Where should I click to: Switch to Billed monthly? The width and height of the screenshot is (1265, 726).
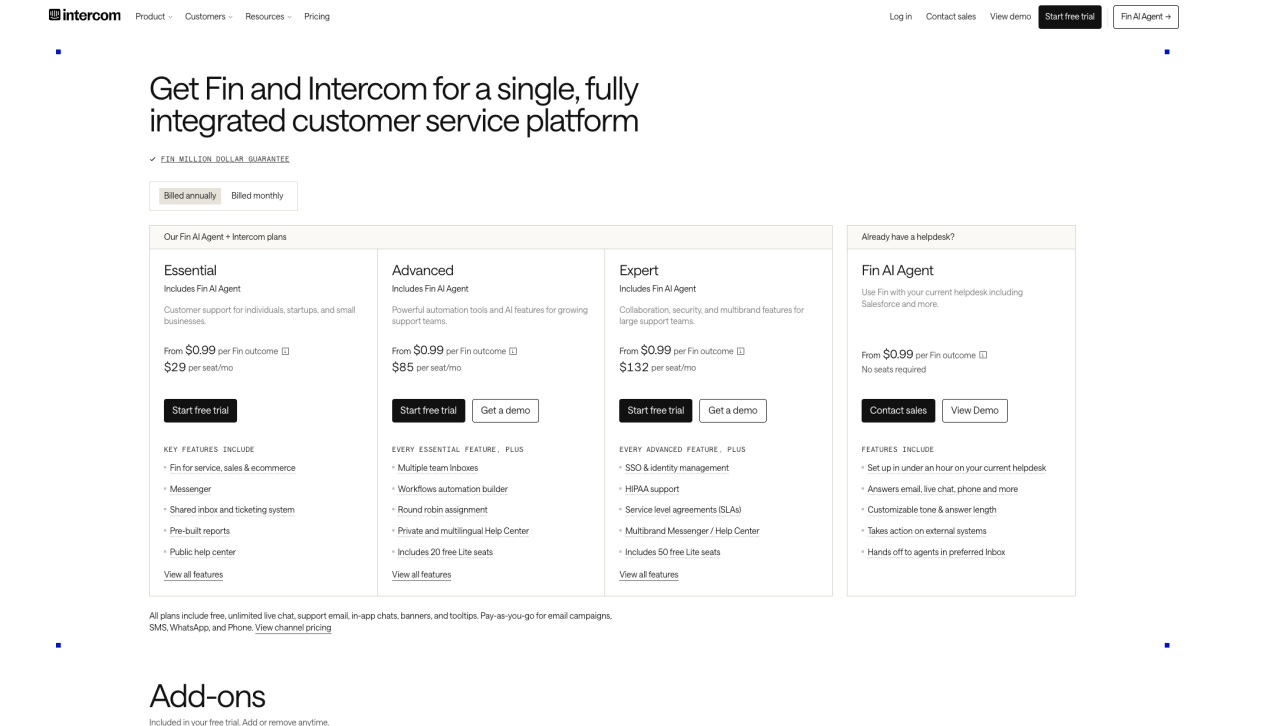pyautogui.click(x=257, y=196)
